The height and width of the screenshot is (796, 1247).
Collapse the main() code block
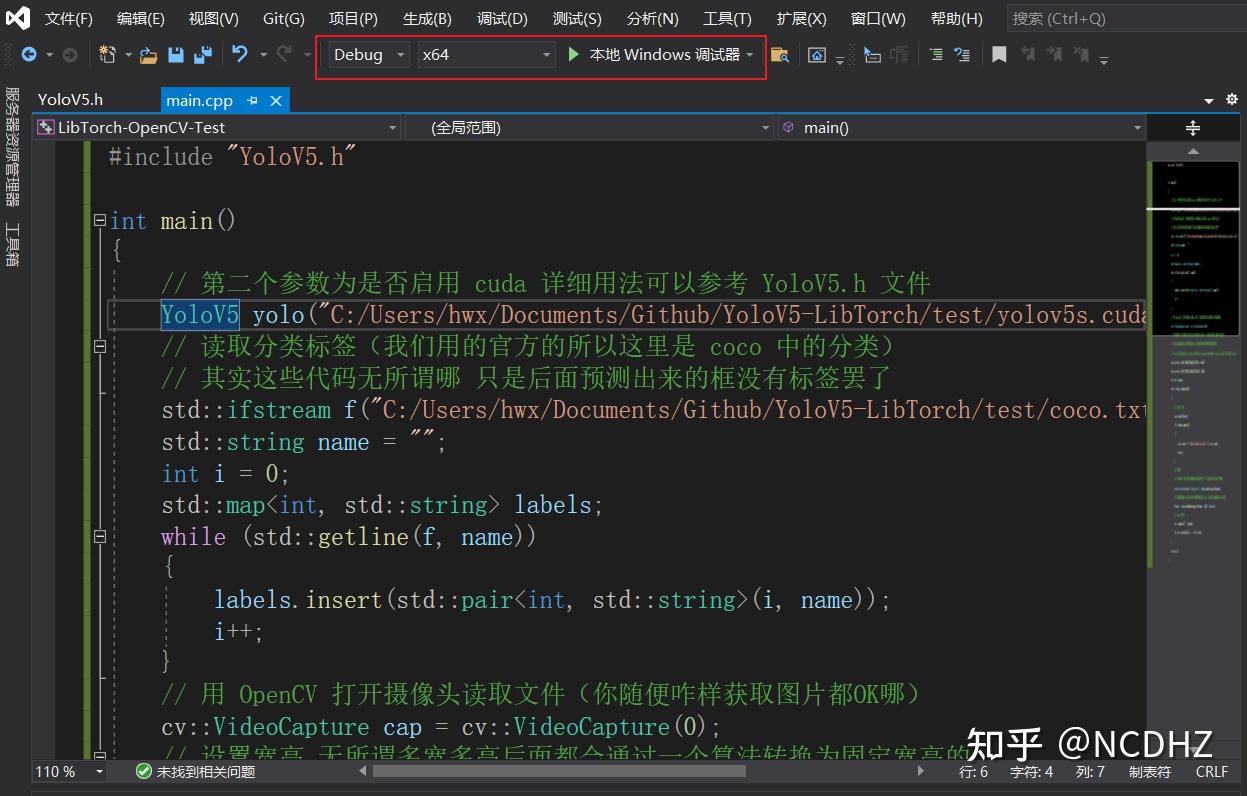99,221
